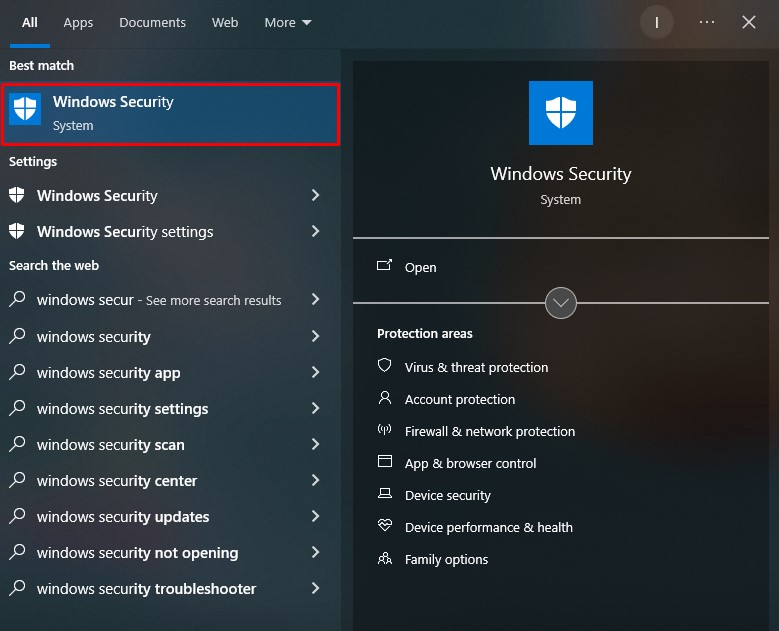Click the App & browser control window icon
The width and height of the screenshot is (779, 631).
click(x=385, y=461)
